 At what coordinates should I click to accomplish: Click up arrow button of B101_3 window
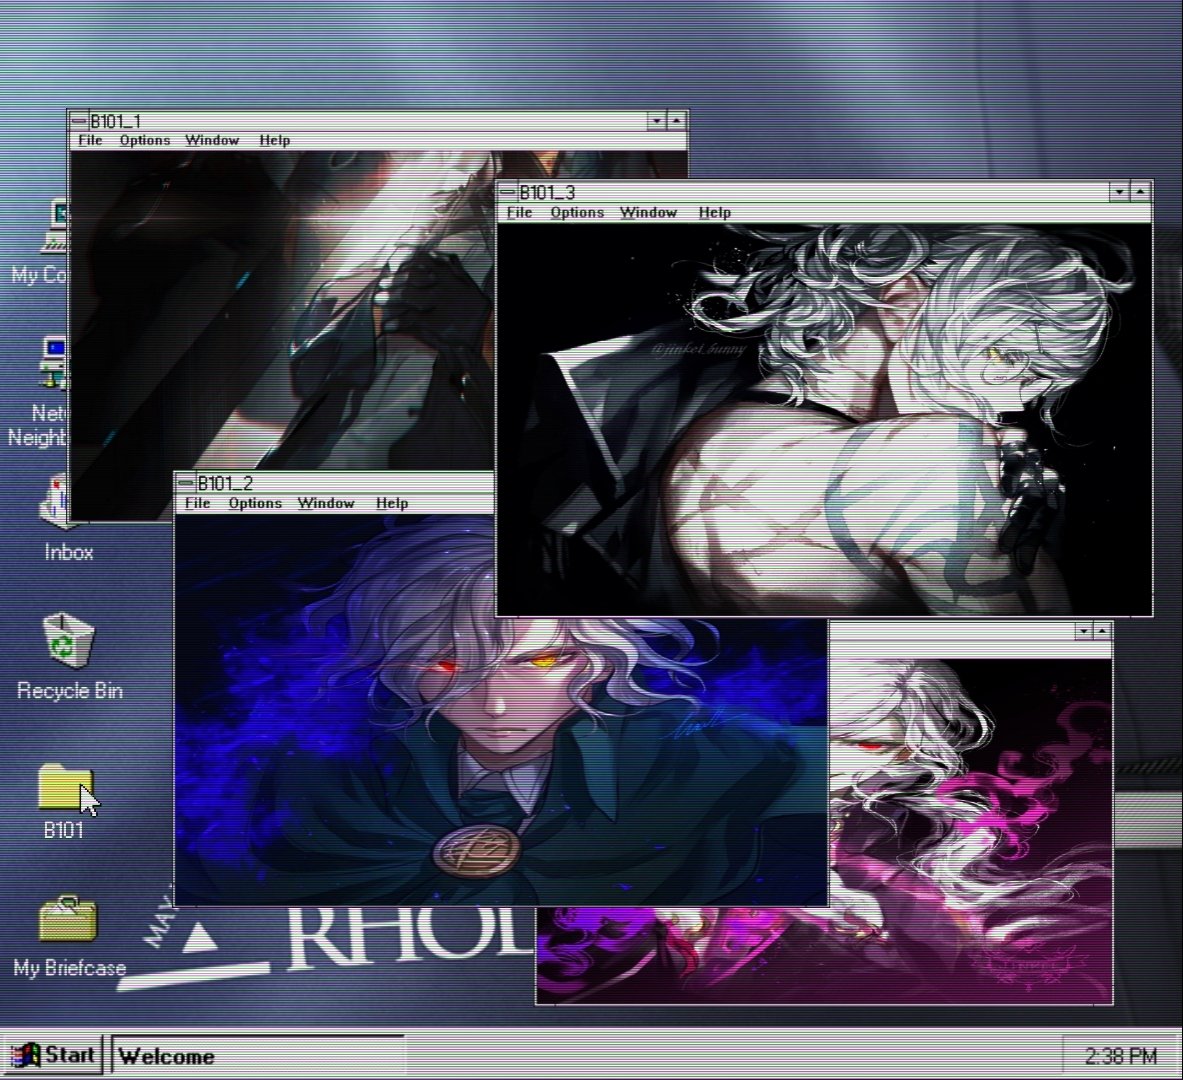(1139, 192)
